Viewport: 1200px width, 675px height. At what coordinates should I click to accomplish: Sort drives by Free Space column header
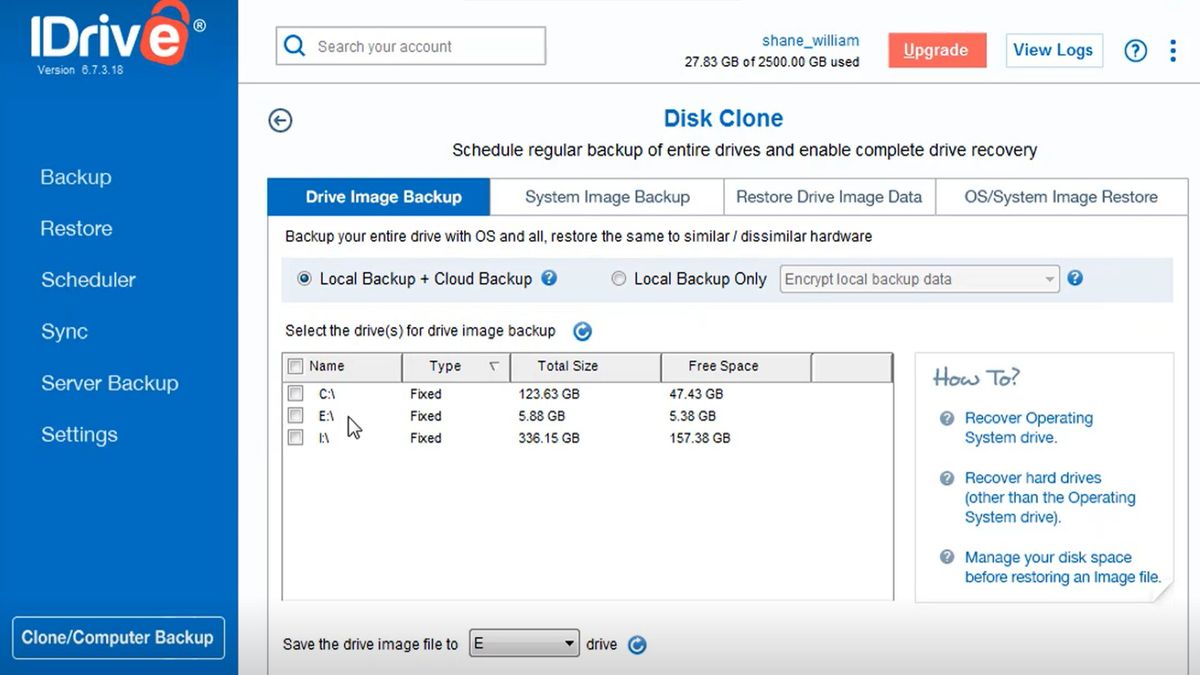point(736,366)
